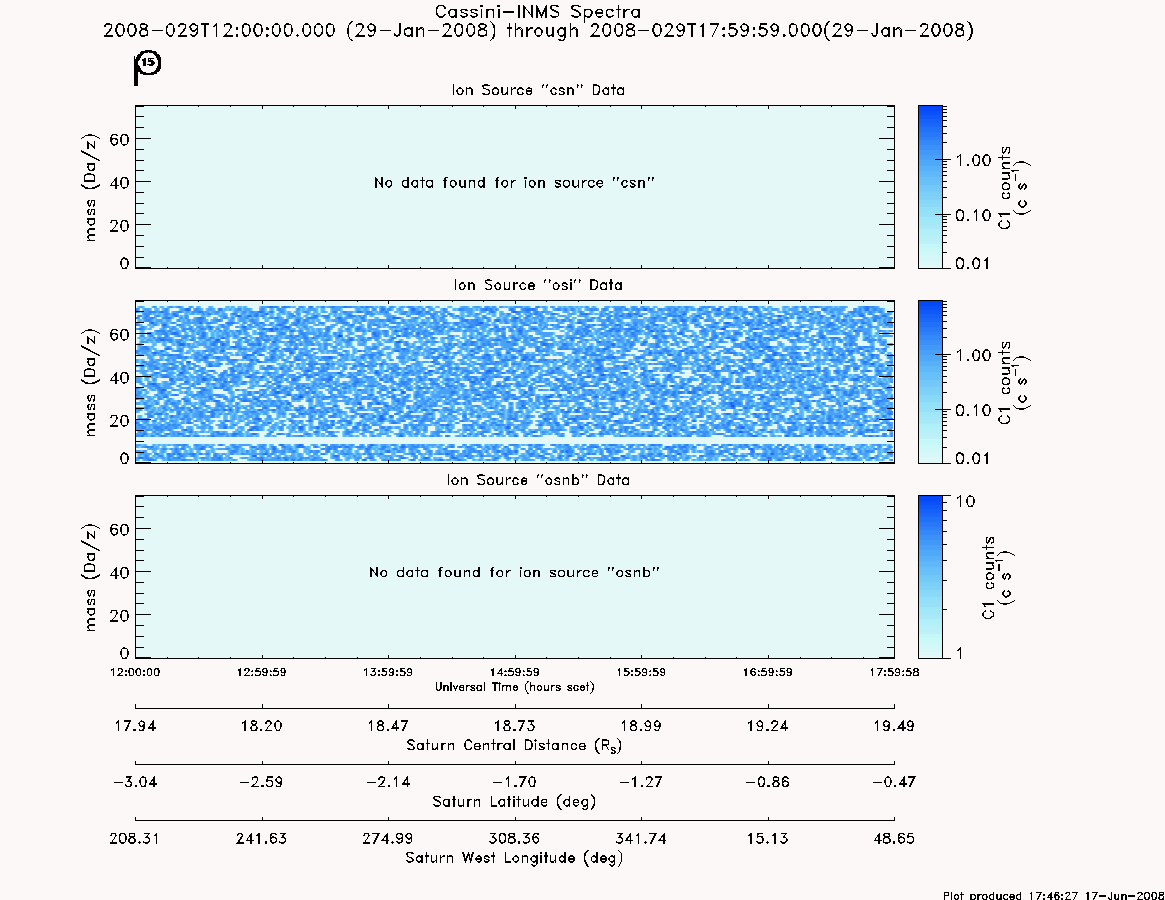Click the 'Cassini-INMS Spectra' title
This screenshot has width=1165, height=900.
(x=537, y=12)
